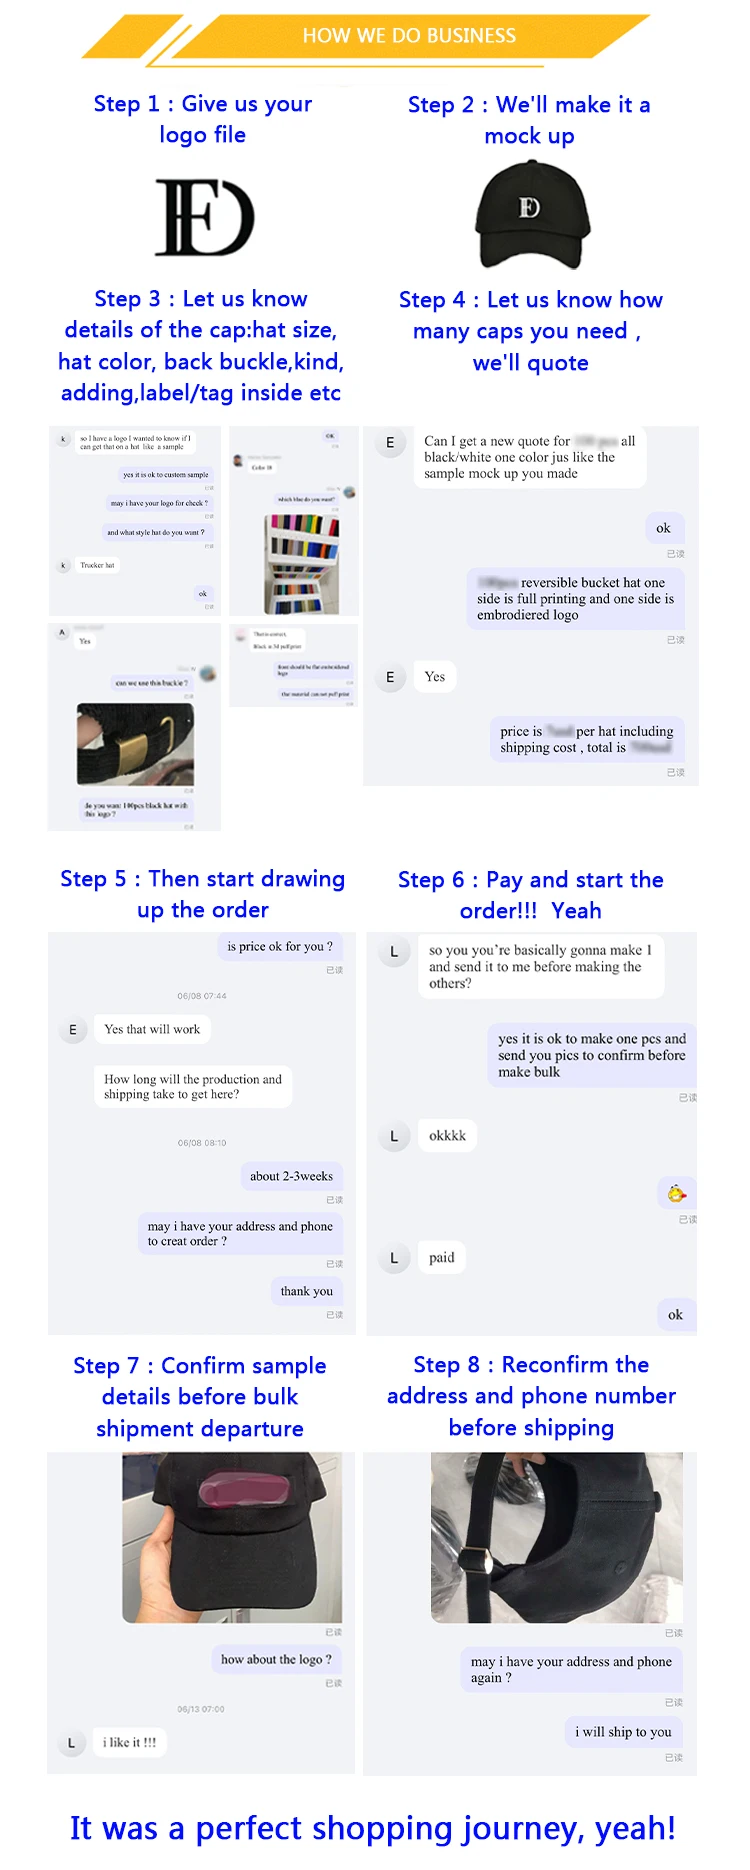Click the E avatar next to 'Yes' reply
Viewport: 750px width, 1870px height.
(390, 677)
